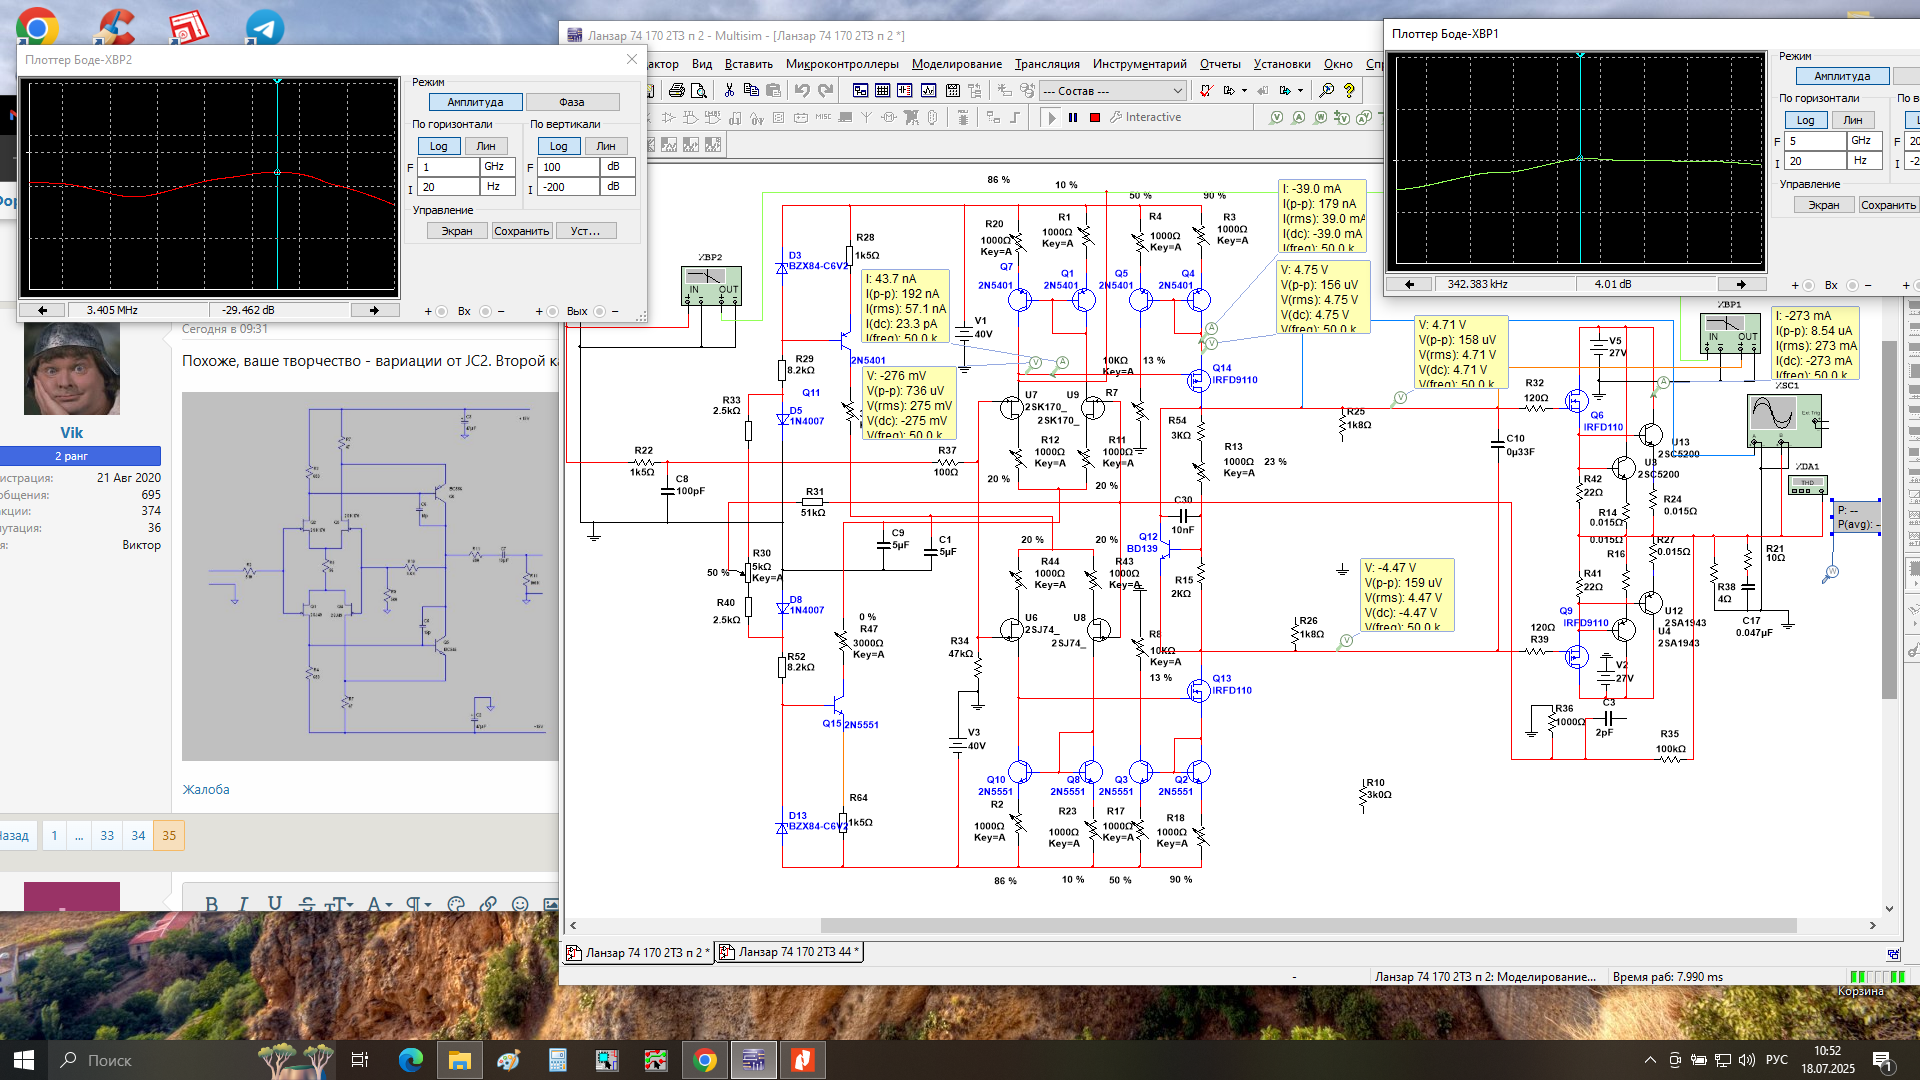Click Сохранить button in XBP2 plotter
The image size is (1920, 1080).
click(x=521, y=231)
